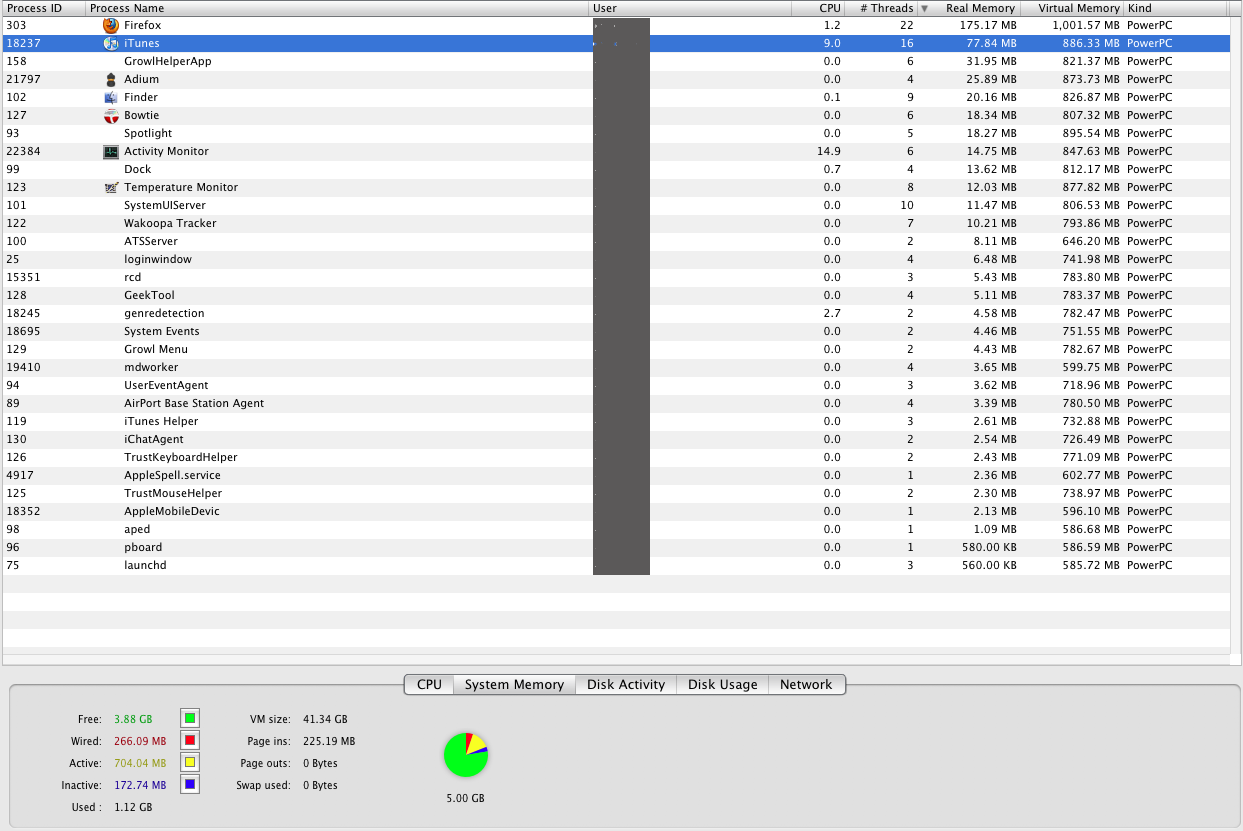This screenshot has width=1243, height=831.
Task: Switch to the System Memory tab
Action: (x=514, y=685)
